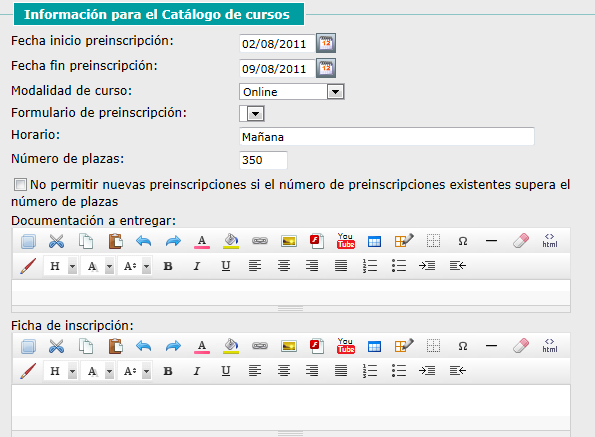Open font size dropdown in Documentación editor

click(x=136, y=266)
